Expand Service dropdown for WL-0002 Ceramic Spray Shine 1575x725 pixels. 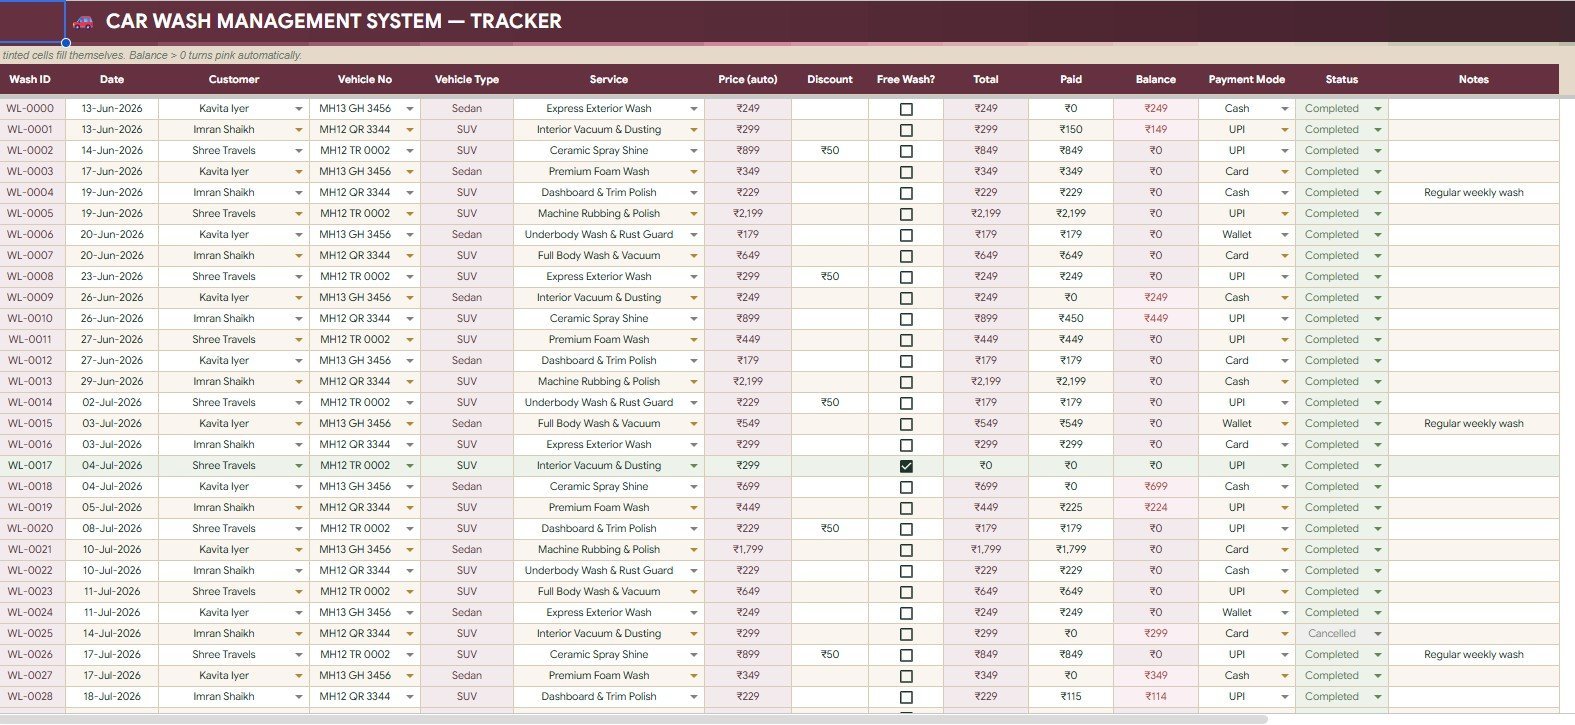[x=694, y=151]
